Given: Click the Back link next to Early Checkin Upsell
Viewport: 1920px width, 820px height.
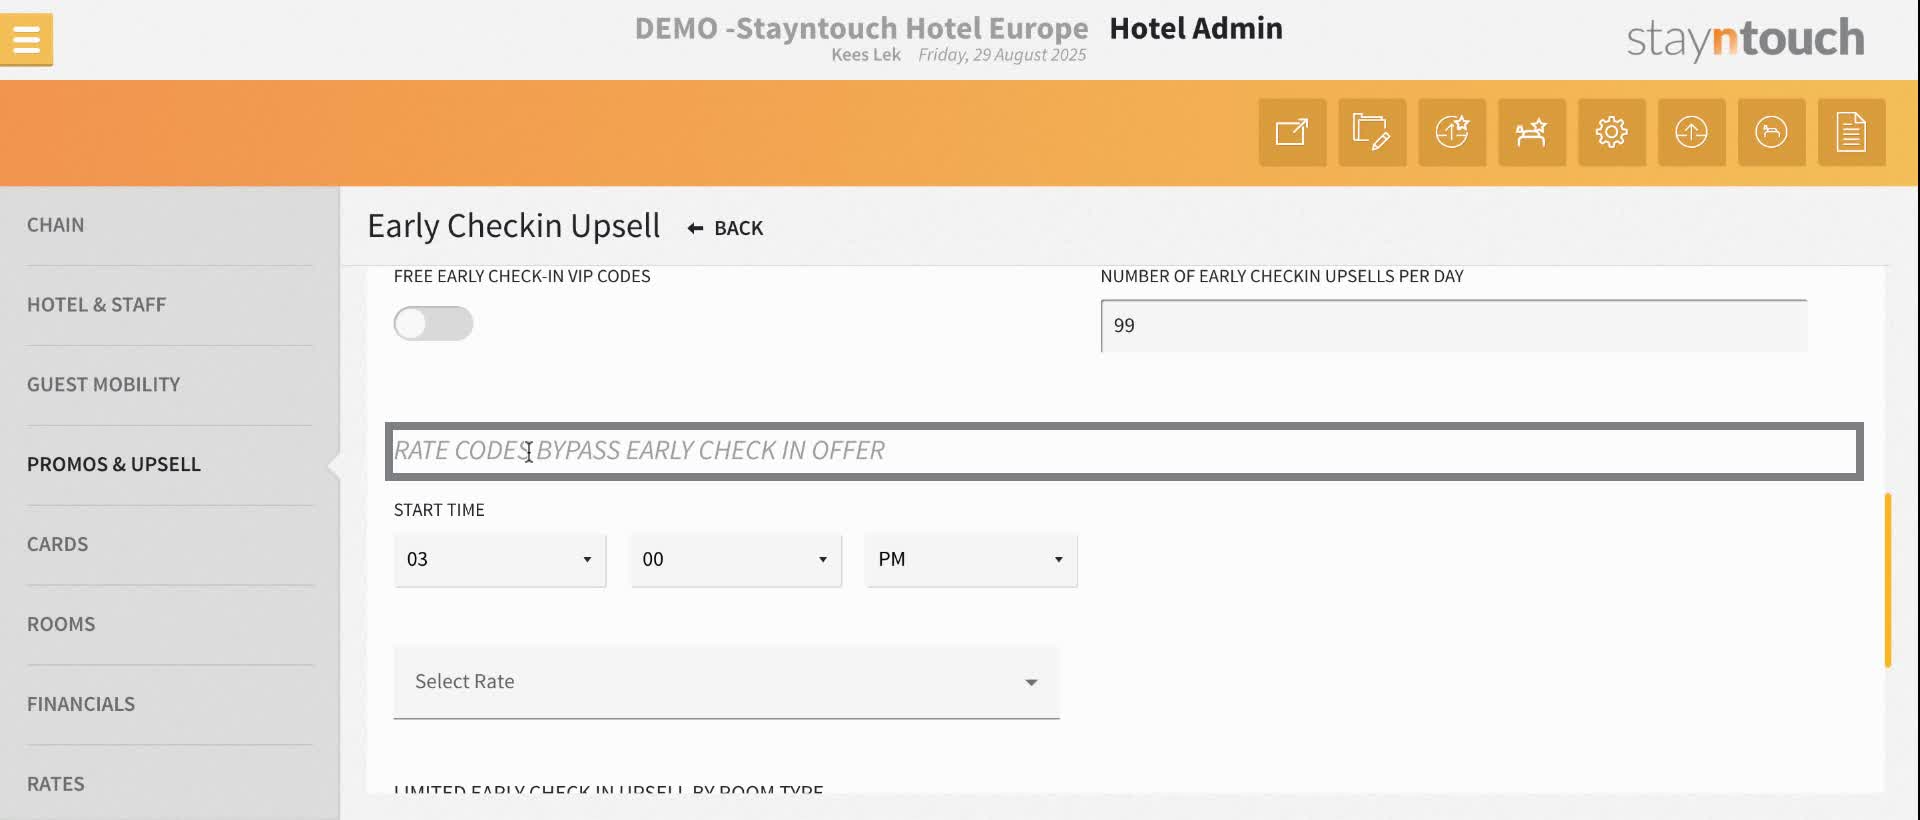Looking at the screenshot, I should pyautogui.click(x=725, y=228).
